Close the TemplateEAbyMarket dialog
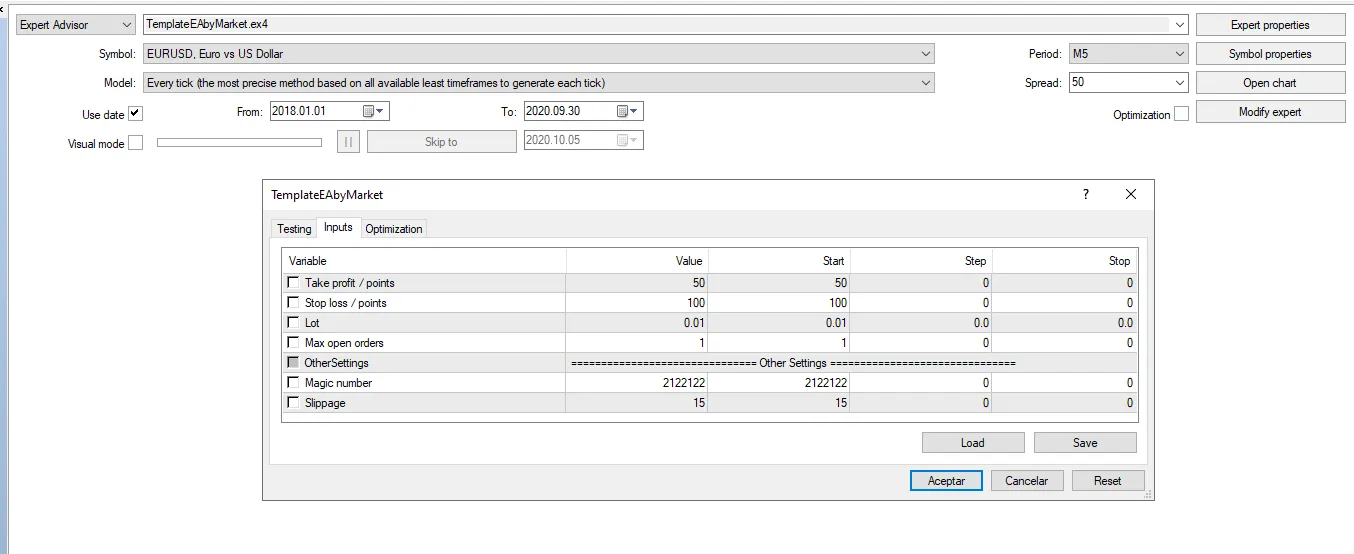This screenshot has width=1354, height=554. tap(1131, 195)
